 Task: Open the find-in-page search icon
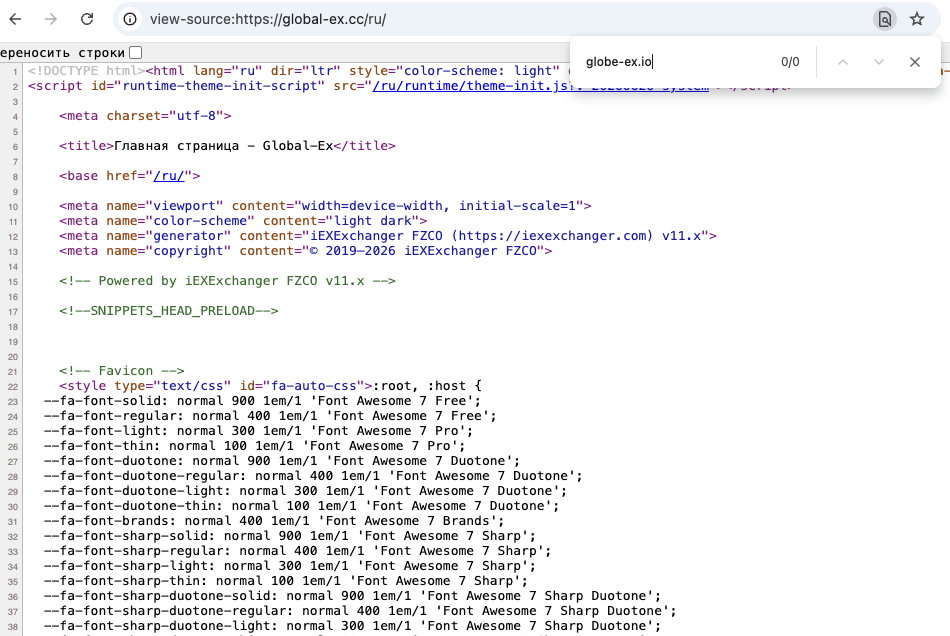(x=885, y=19)
